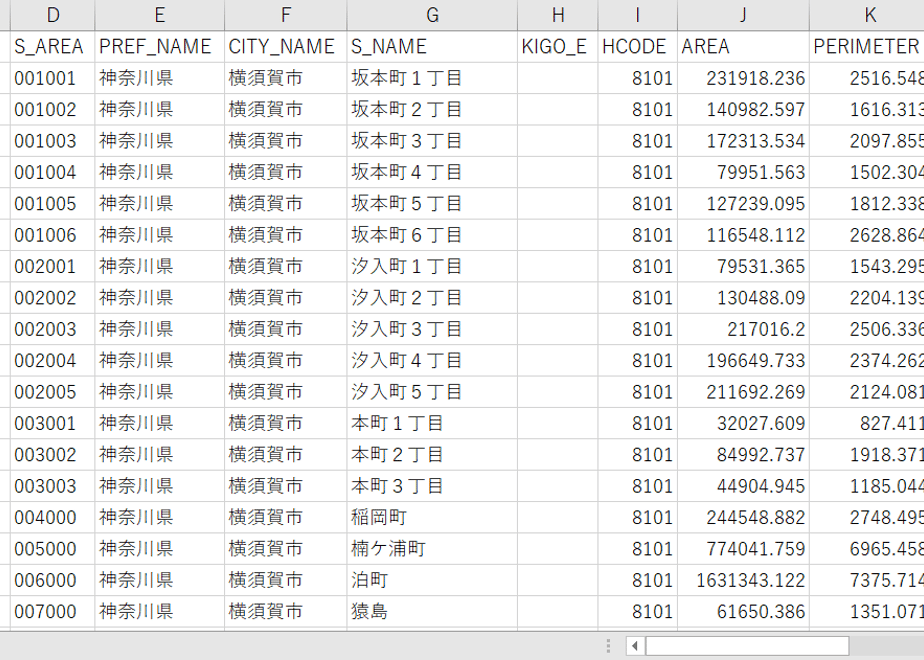
Task: Click AREA value 79951.563
Action: pyautogui.click(x=743, y=172)
